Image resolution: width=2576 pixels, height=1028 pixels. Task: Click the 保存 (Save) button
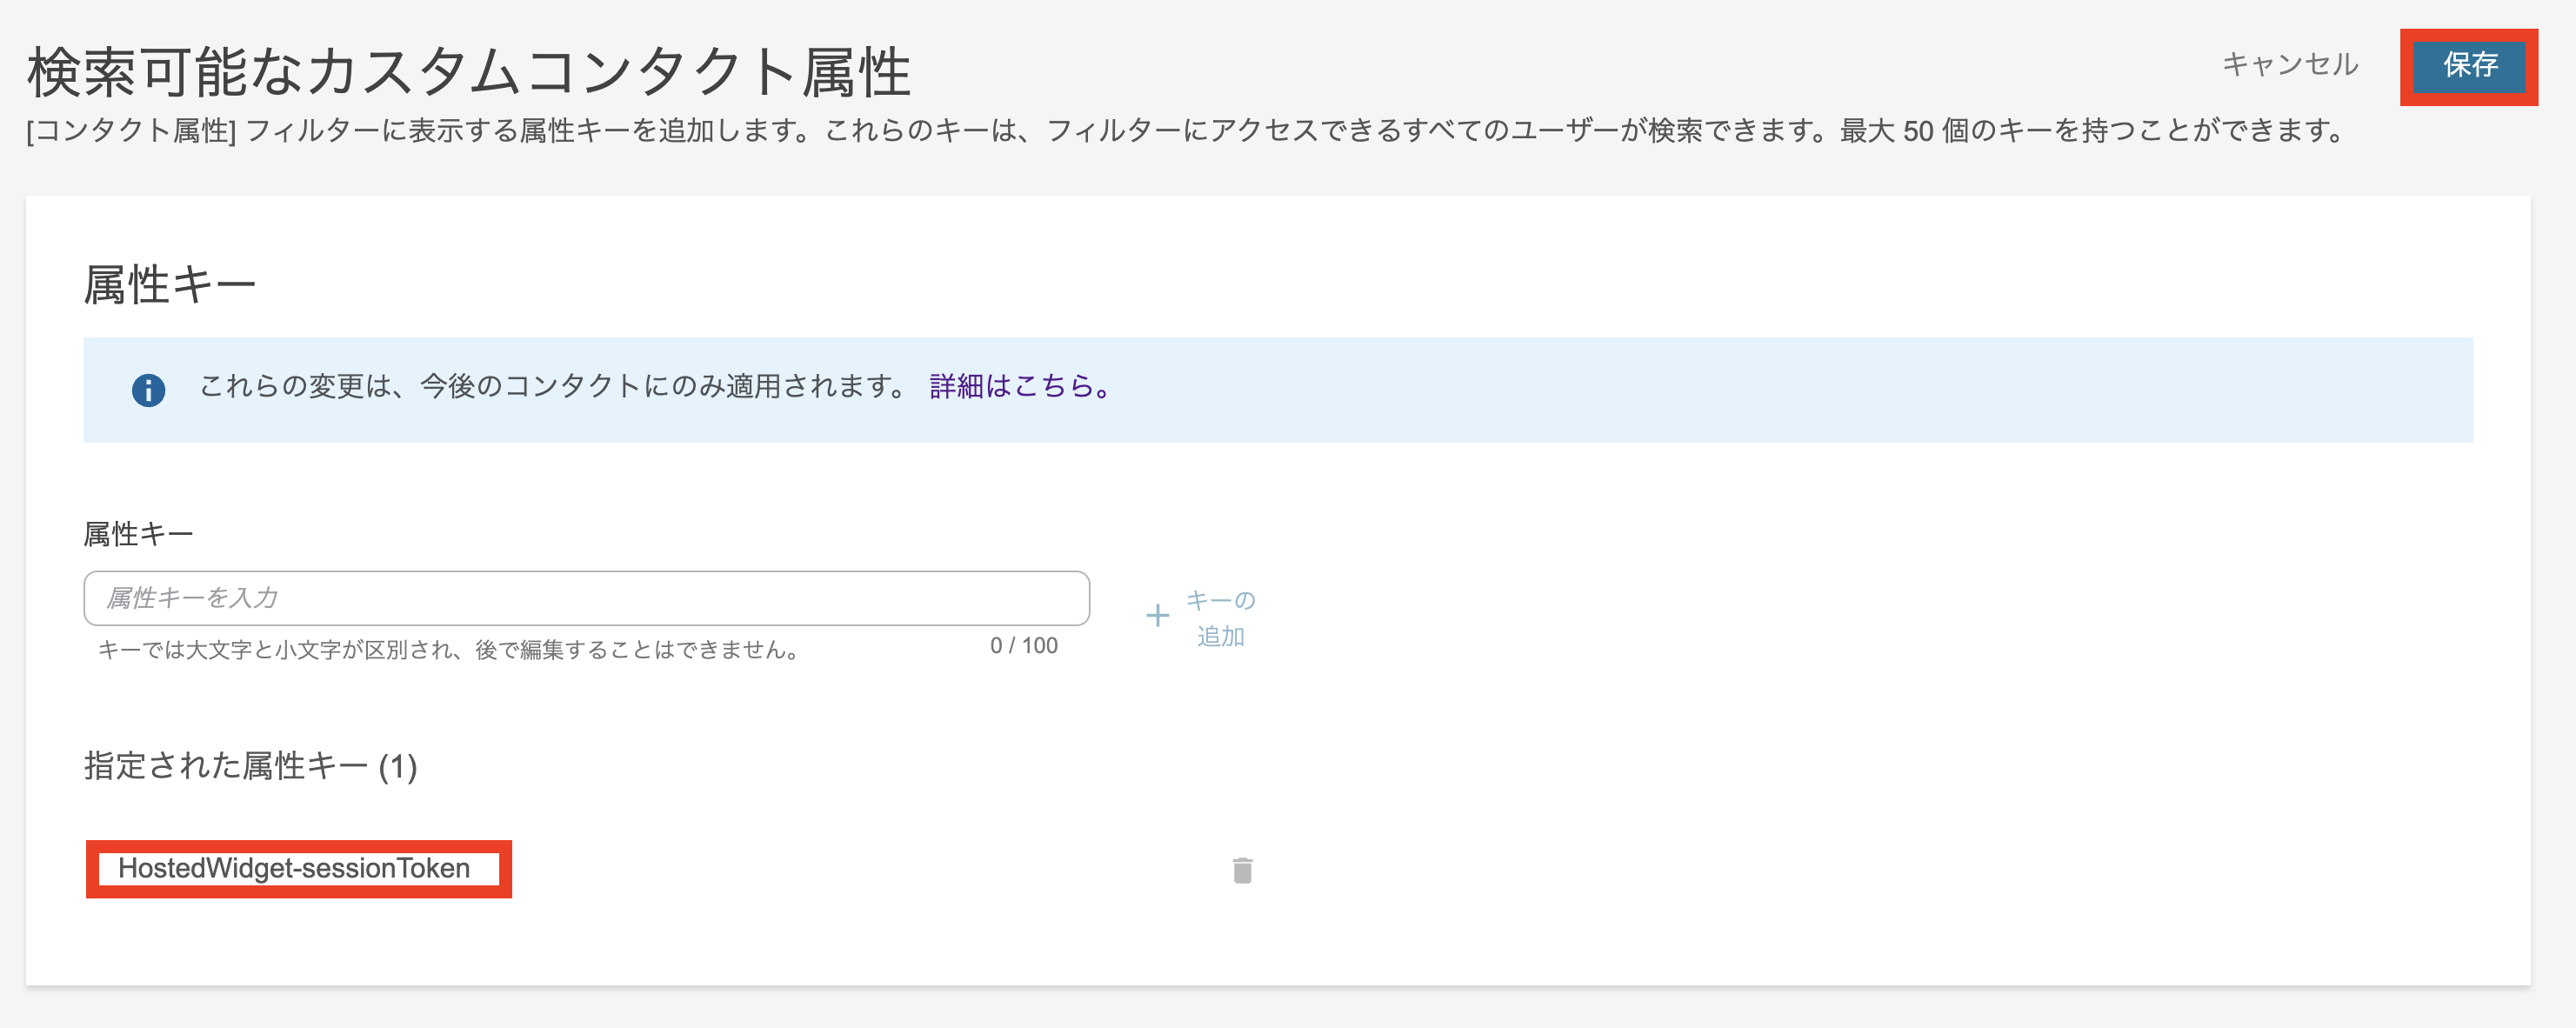pyautogui.click(x=2469, y=66)
